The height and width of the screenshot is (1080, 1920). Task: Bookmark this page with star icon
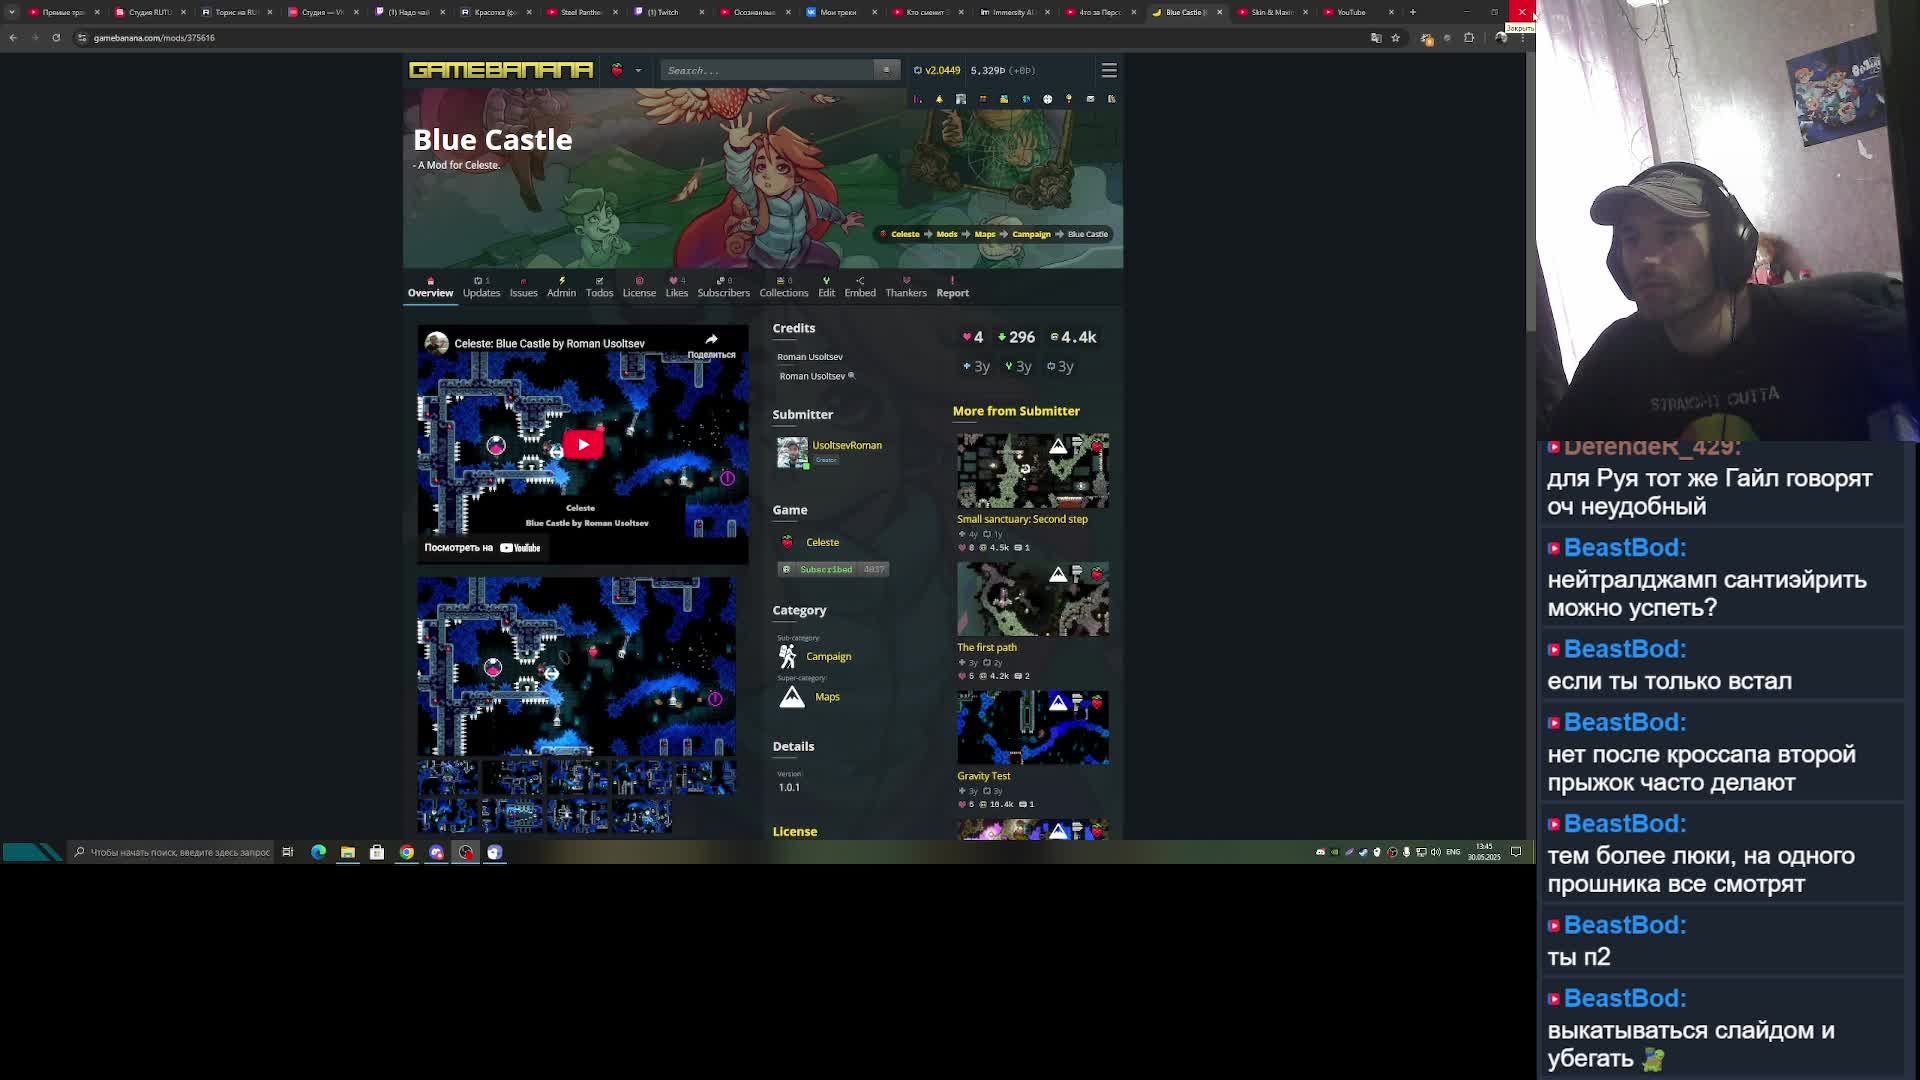click(1396, 38)
